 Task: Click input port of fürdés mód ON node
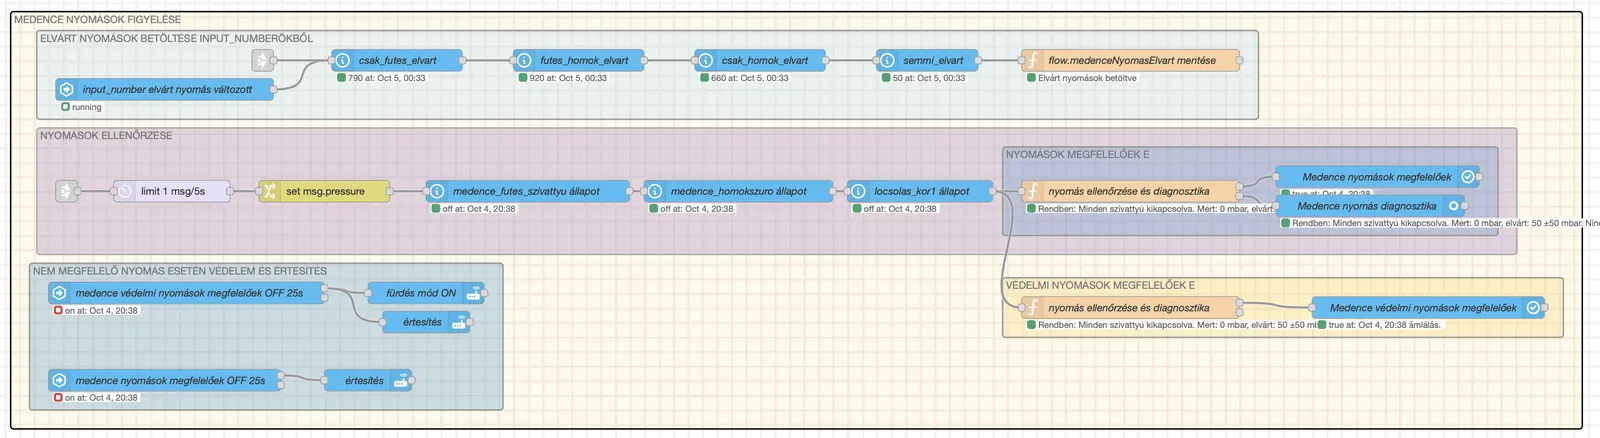pyautogui.click(x=369, y=293)
